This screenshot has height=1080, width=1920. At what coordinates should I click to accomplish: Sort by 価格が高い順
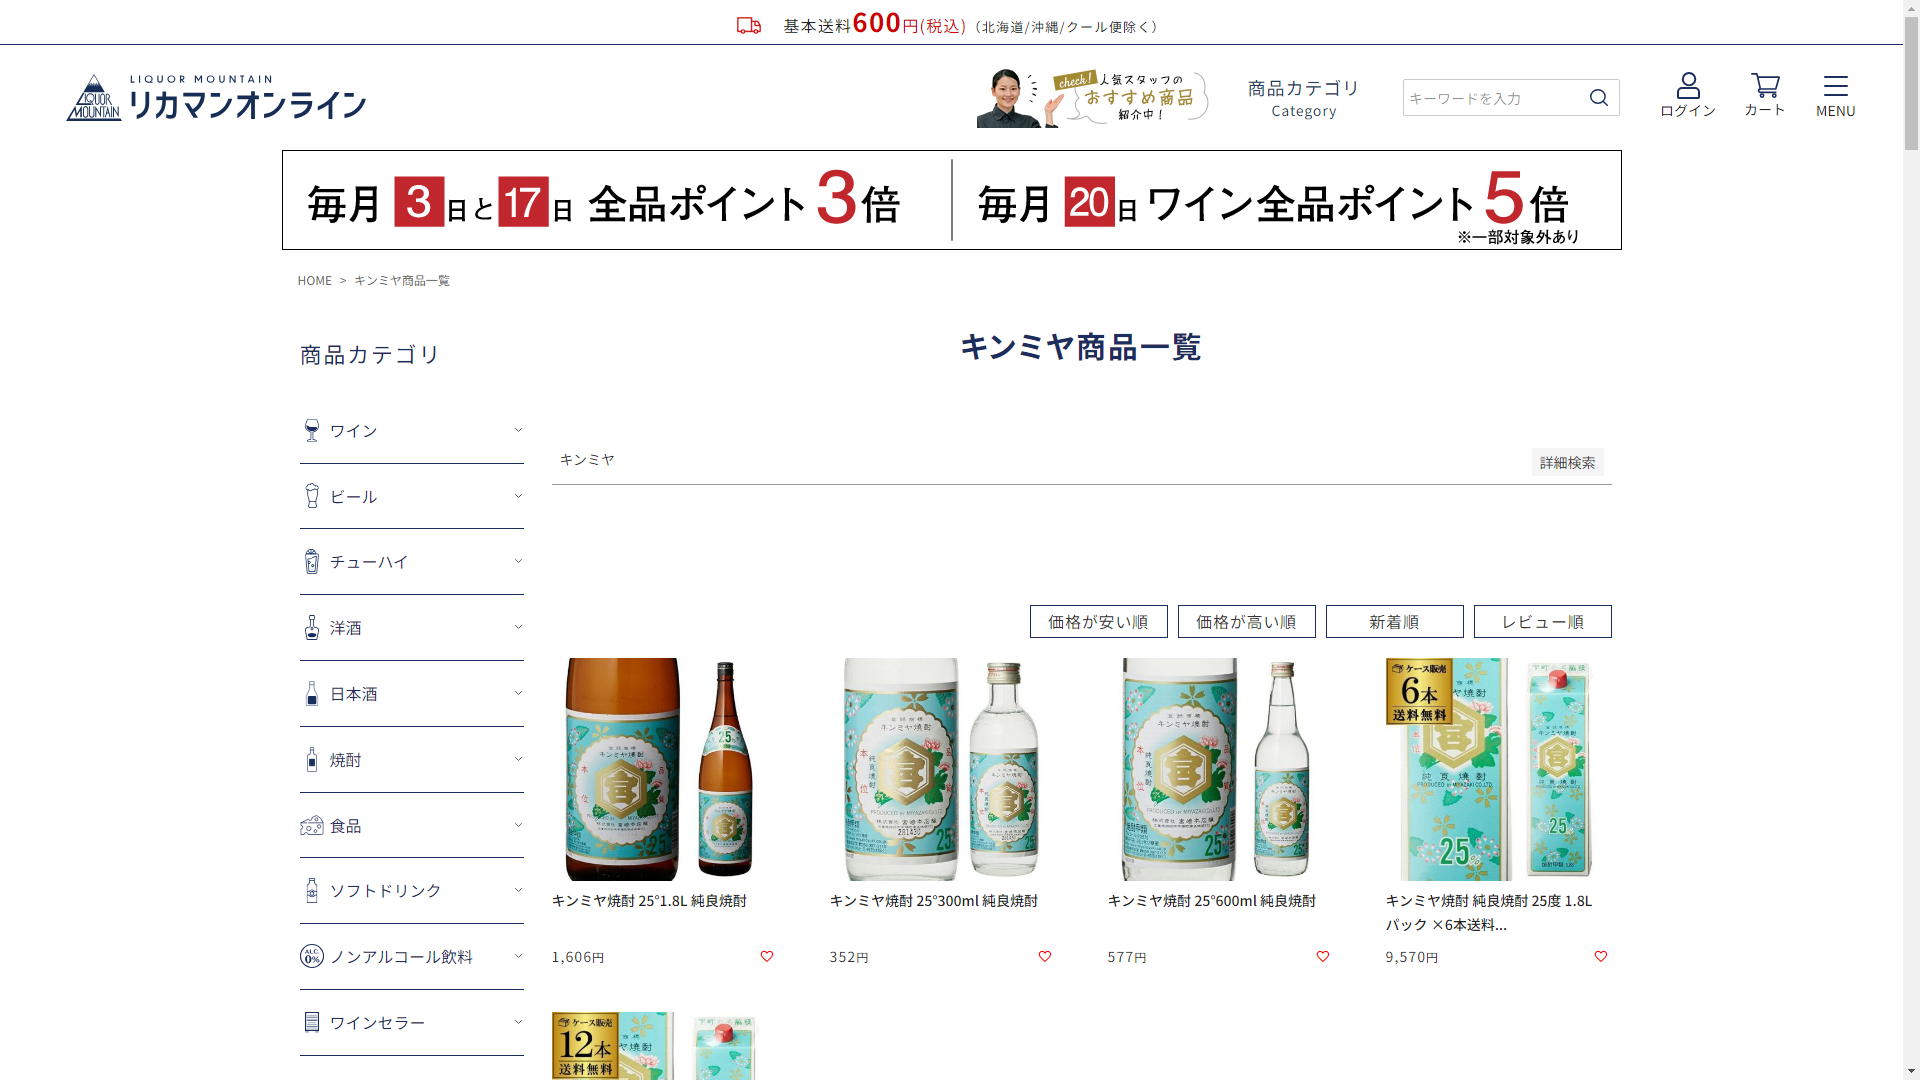click(1247, 622)
